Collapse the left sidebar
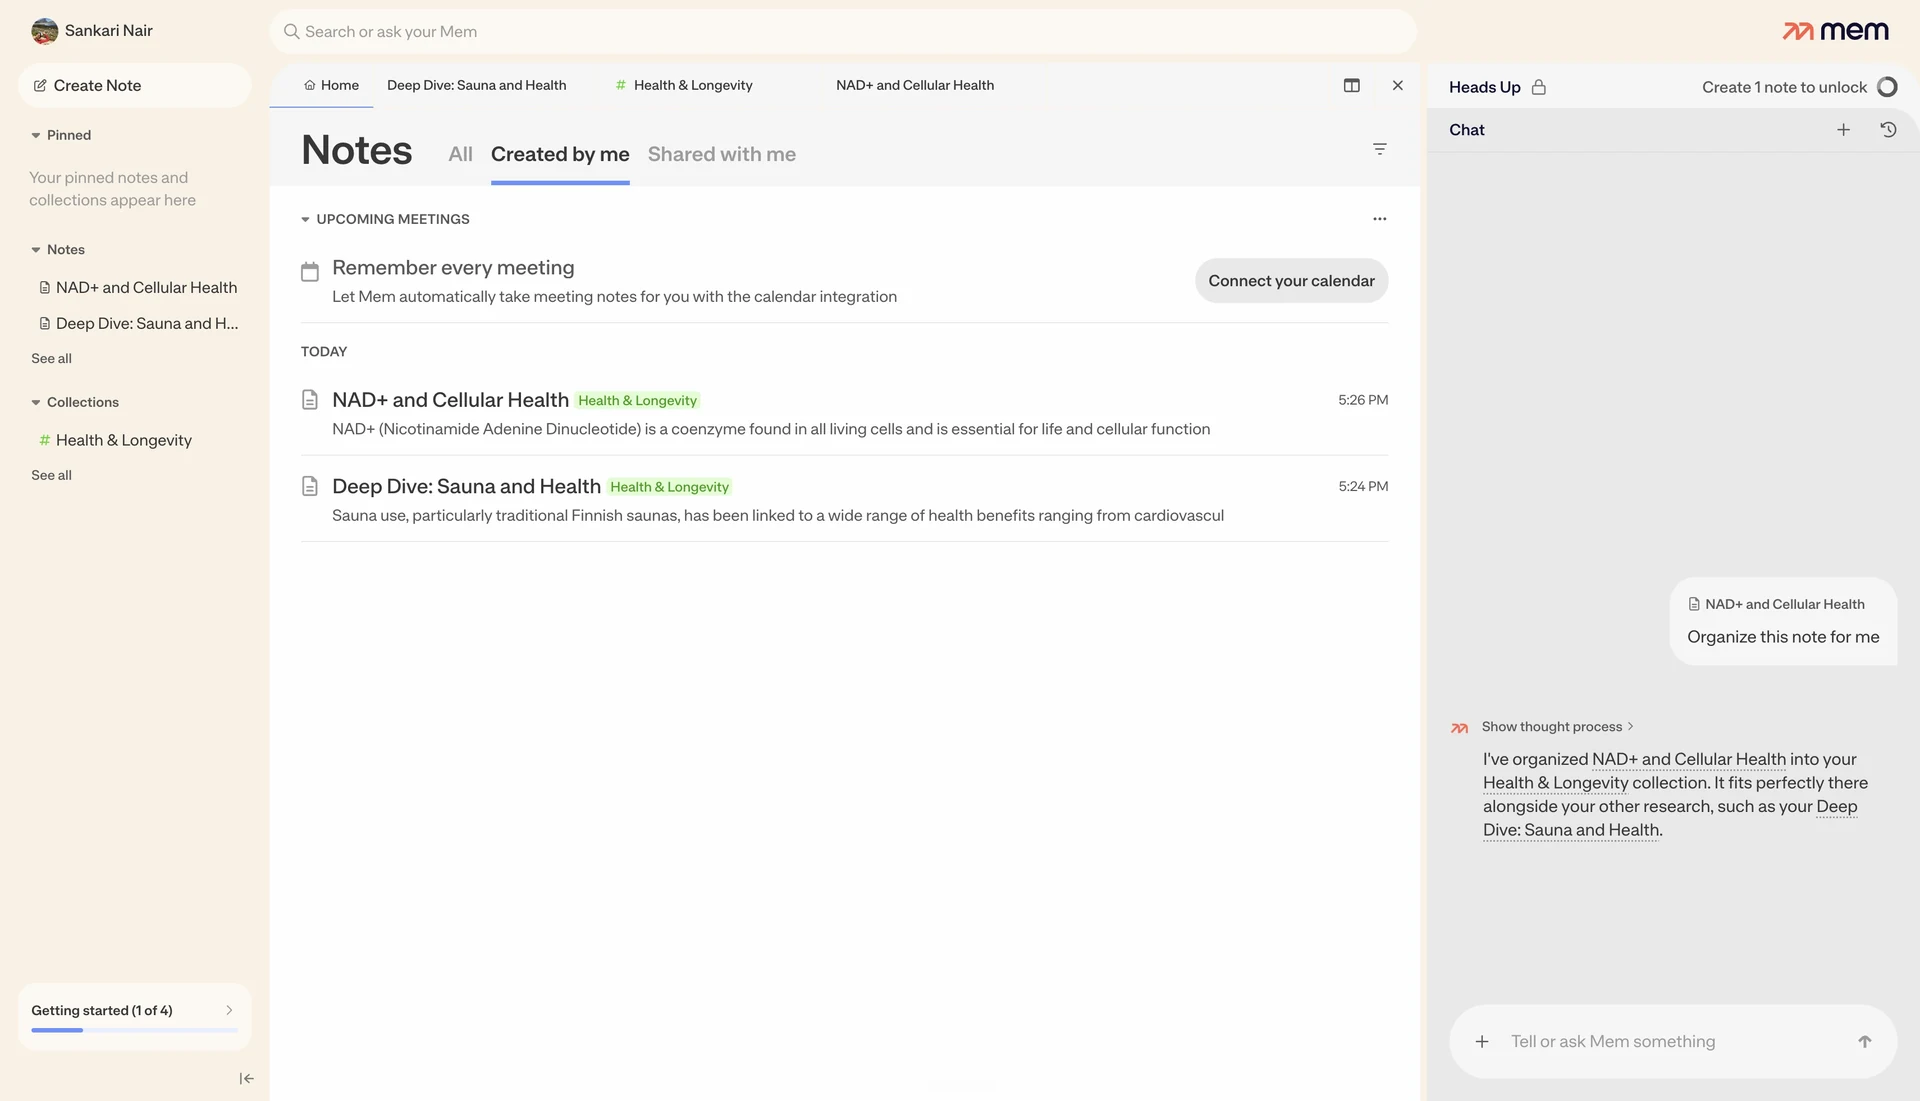Viewport: 1920px width, 1101px height. coord(246,1079)
